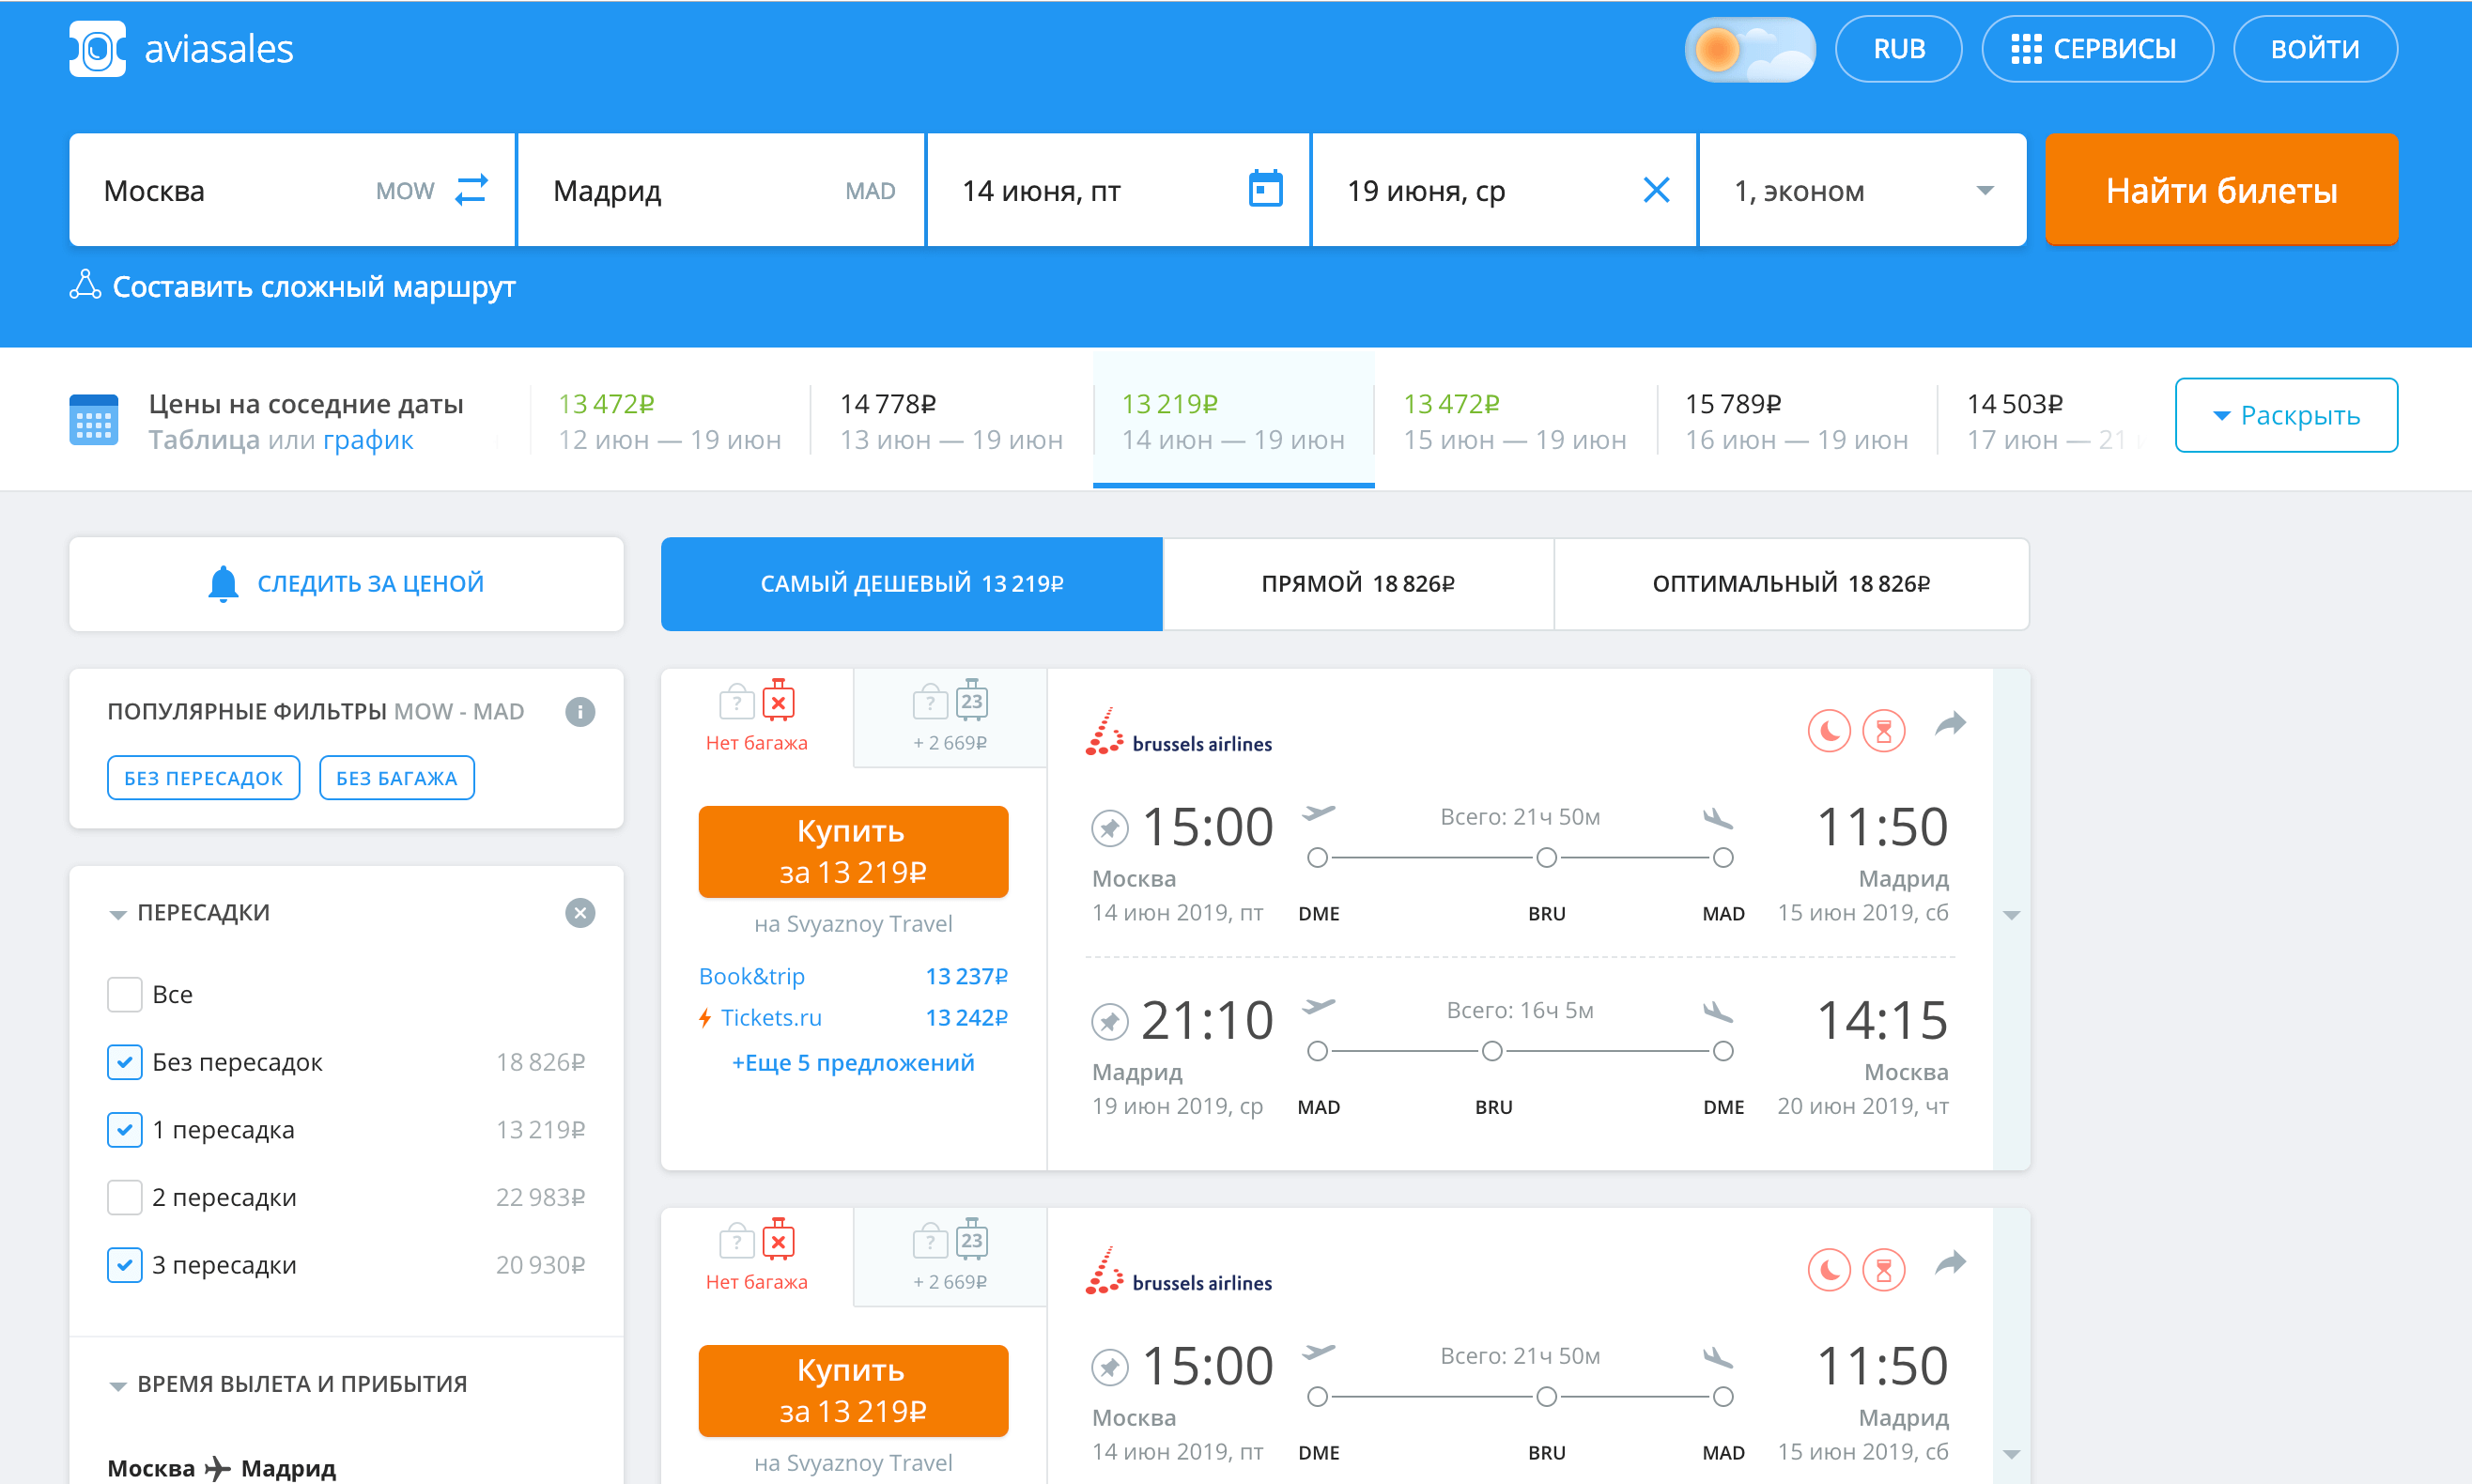The height and width of the screenshot is (1484, 2472).
Task: Uncheck the Без пересадок checkbox
Action: click(124, 1062)
